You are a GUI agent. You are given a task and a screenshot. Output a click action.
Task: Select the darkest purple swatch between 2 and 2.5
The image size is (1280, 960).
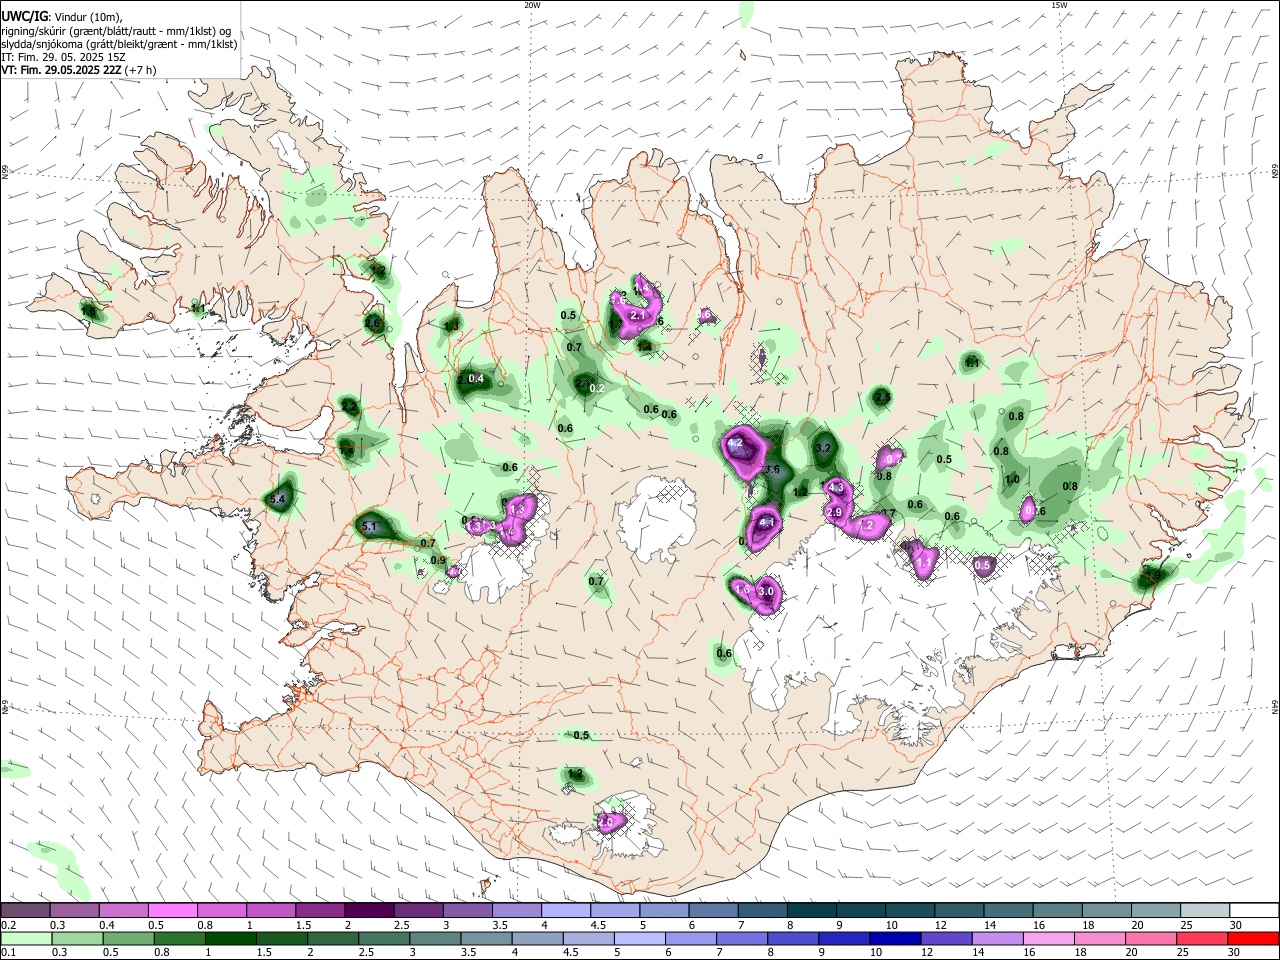369,910
